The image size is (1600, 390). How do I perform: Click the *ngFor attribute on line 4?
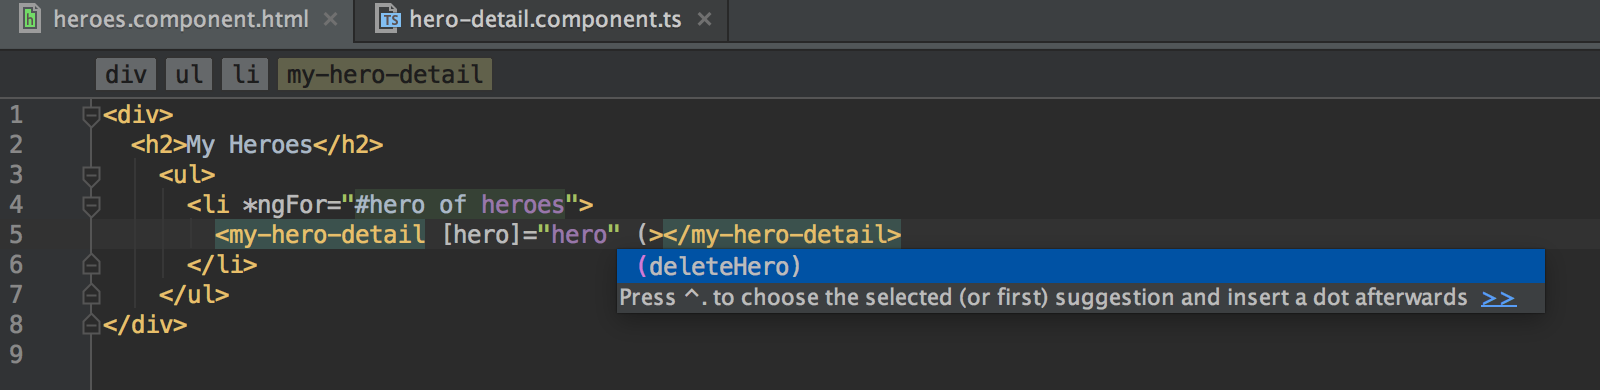[x=284, y=205]
